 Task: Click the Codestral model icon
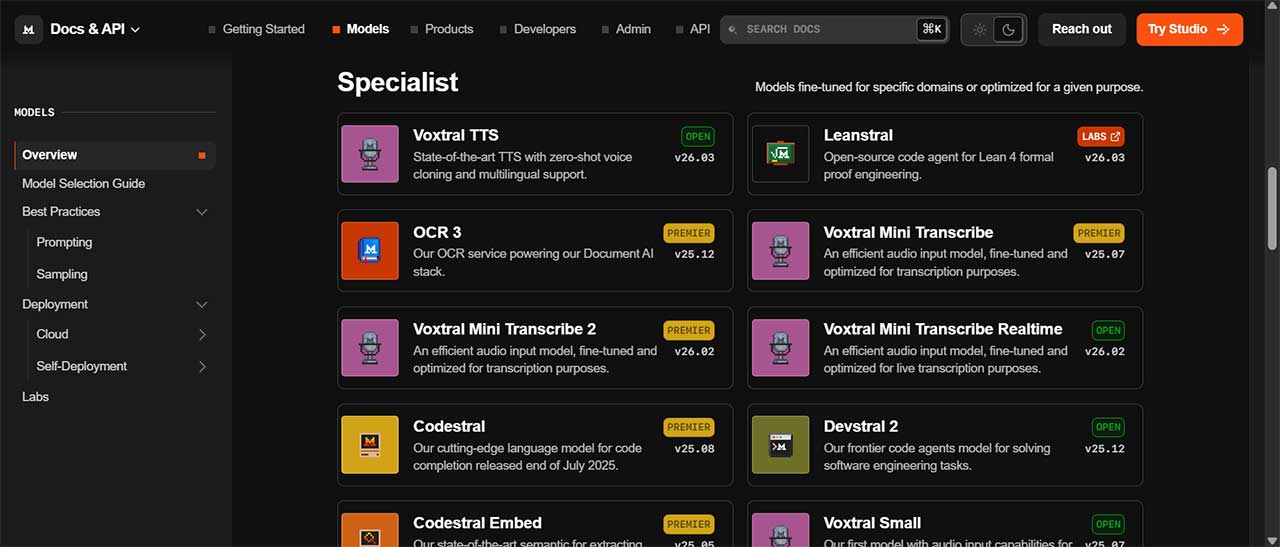(370, 445)
